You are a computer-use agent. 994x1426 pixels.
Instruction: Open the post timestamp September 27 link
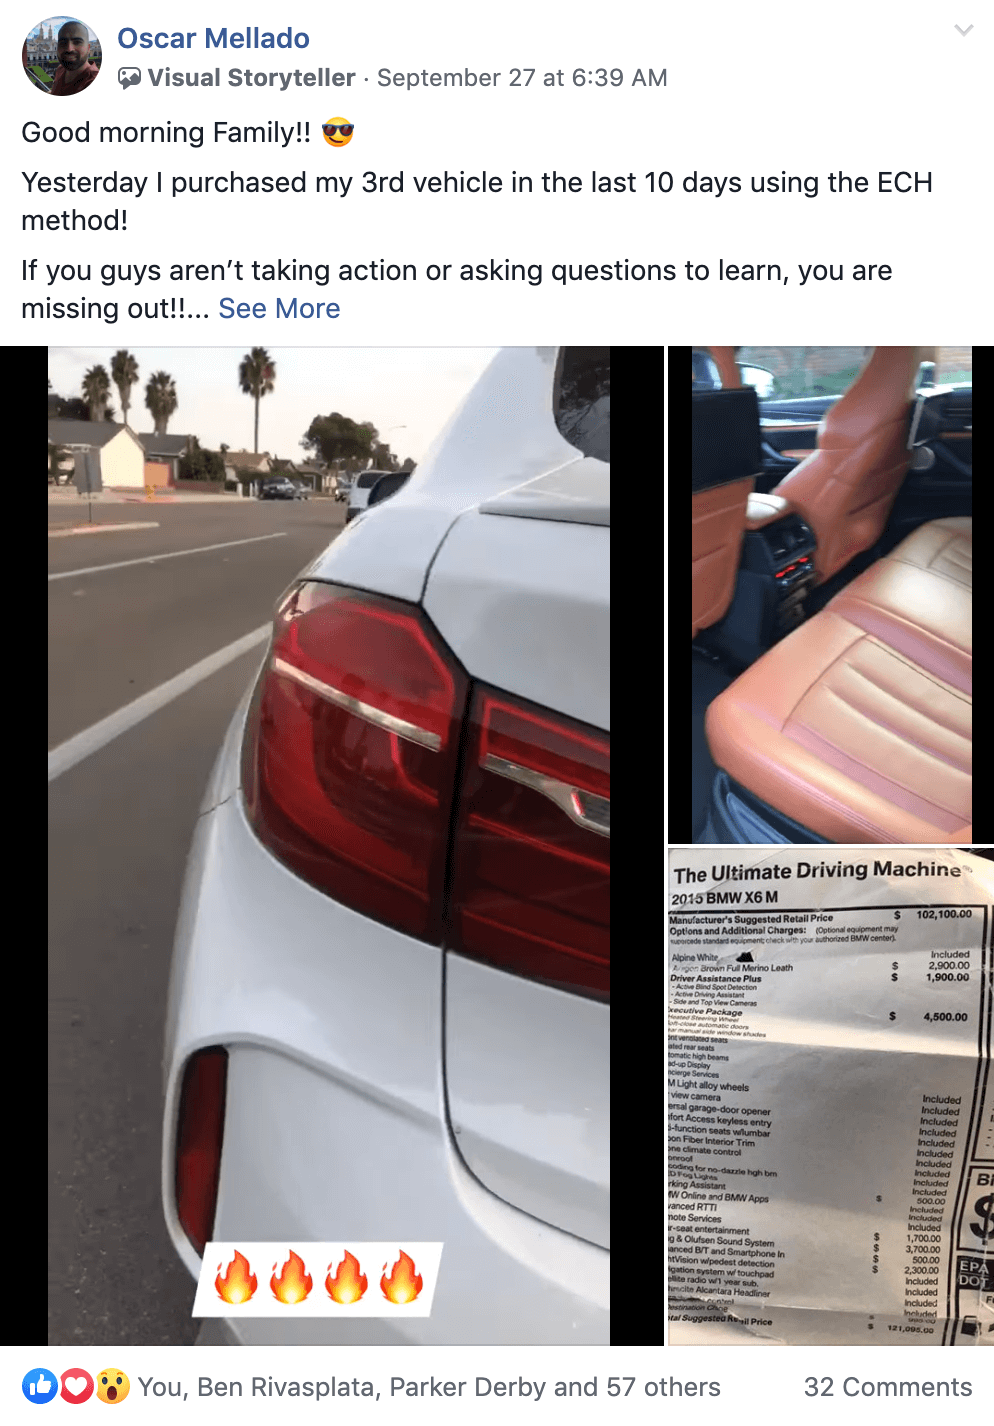[522, 78]
